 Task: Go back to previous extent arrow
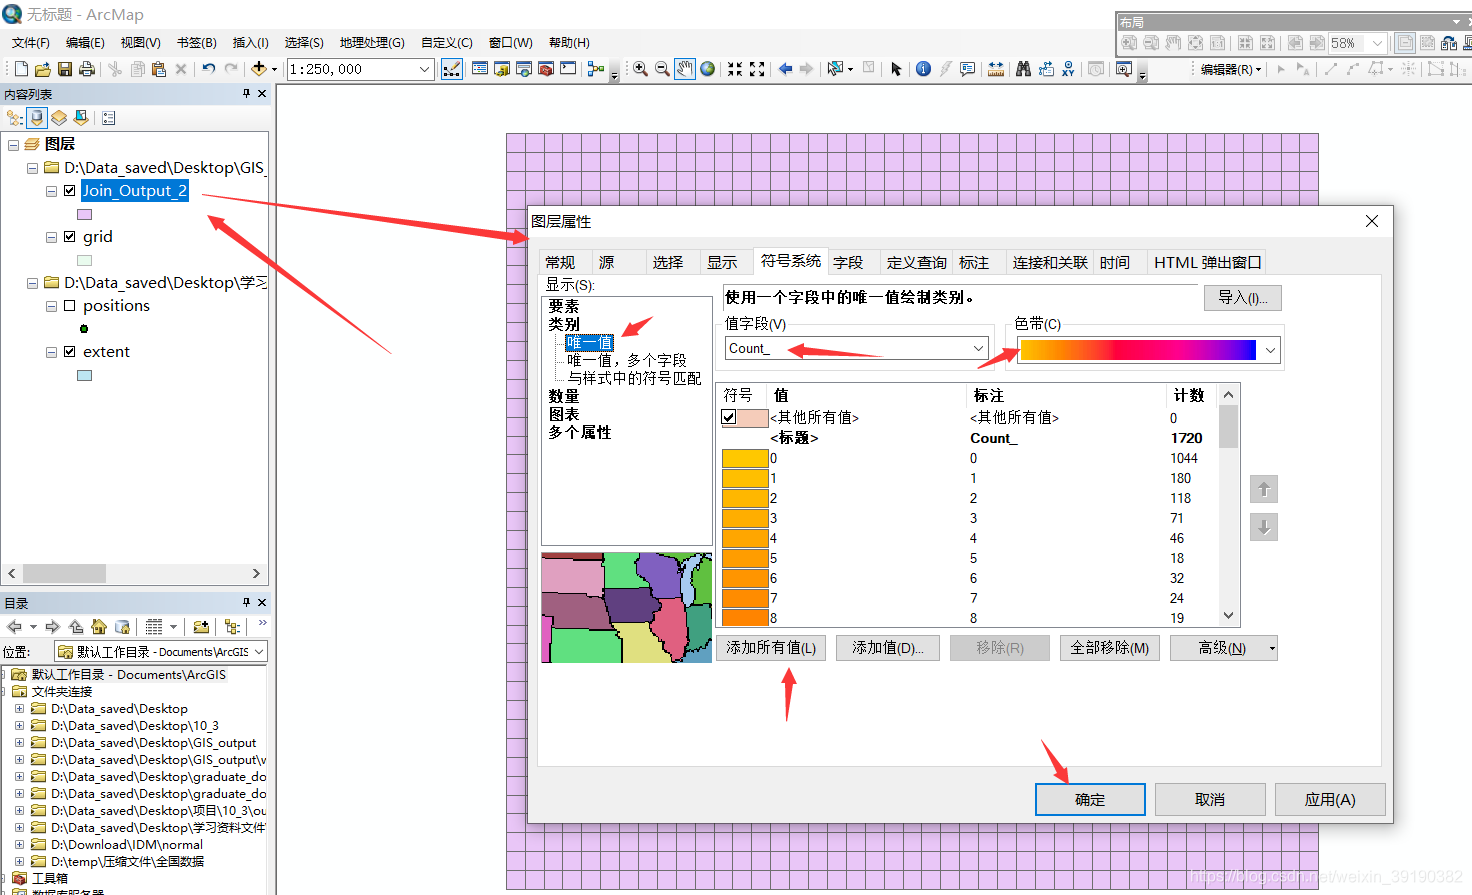[785, 69]
